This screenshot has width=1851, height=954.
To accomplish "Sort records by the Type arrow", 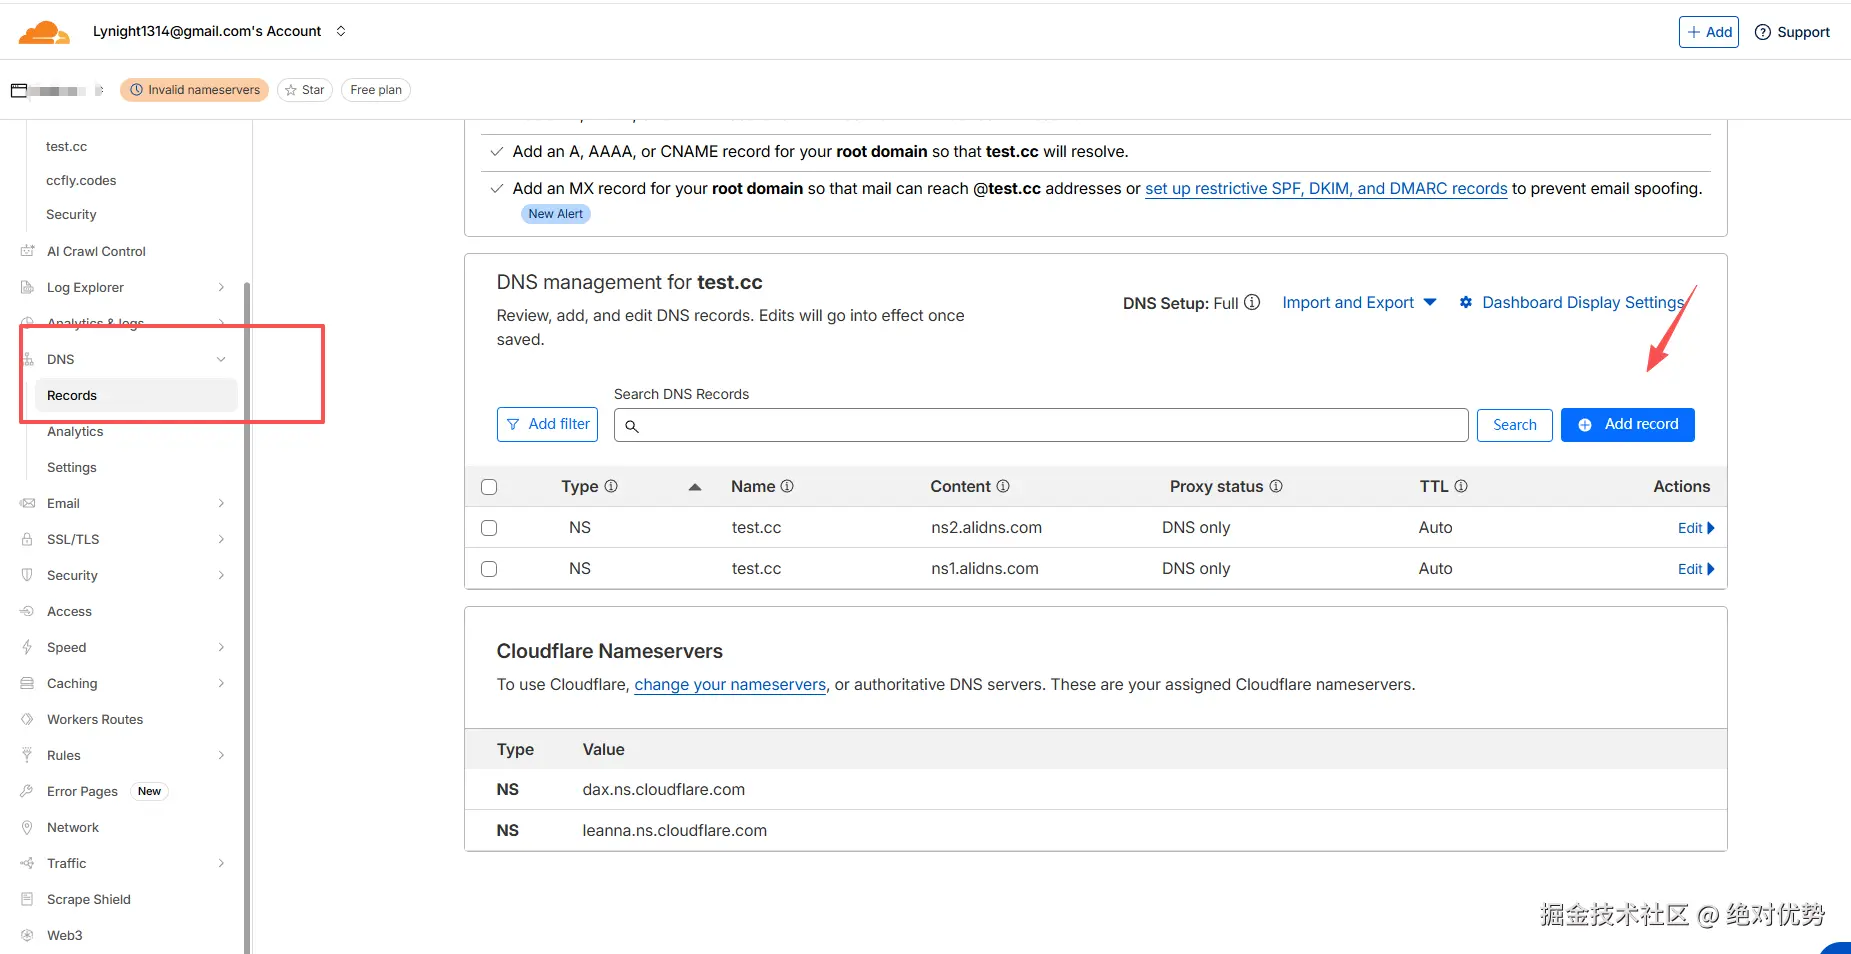I will (x=695, y=487).
